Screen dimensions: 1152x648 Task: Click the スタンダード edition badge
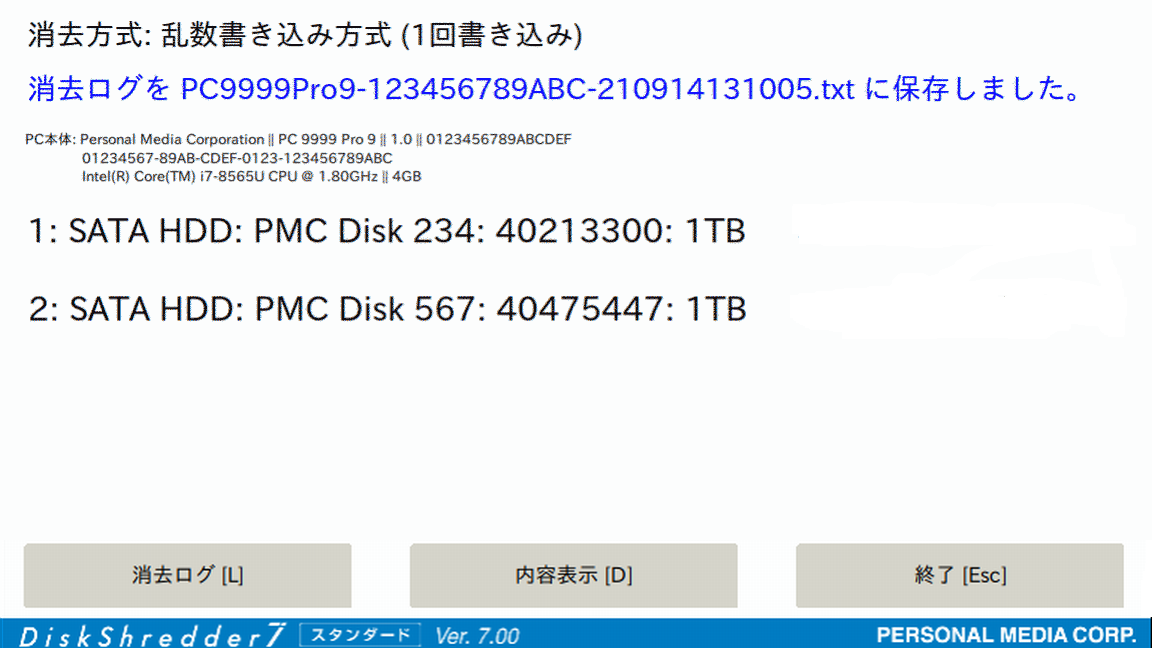coord(360,636)
